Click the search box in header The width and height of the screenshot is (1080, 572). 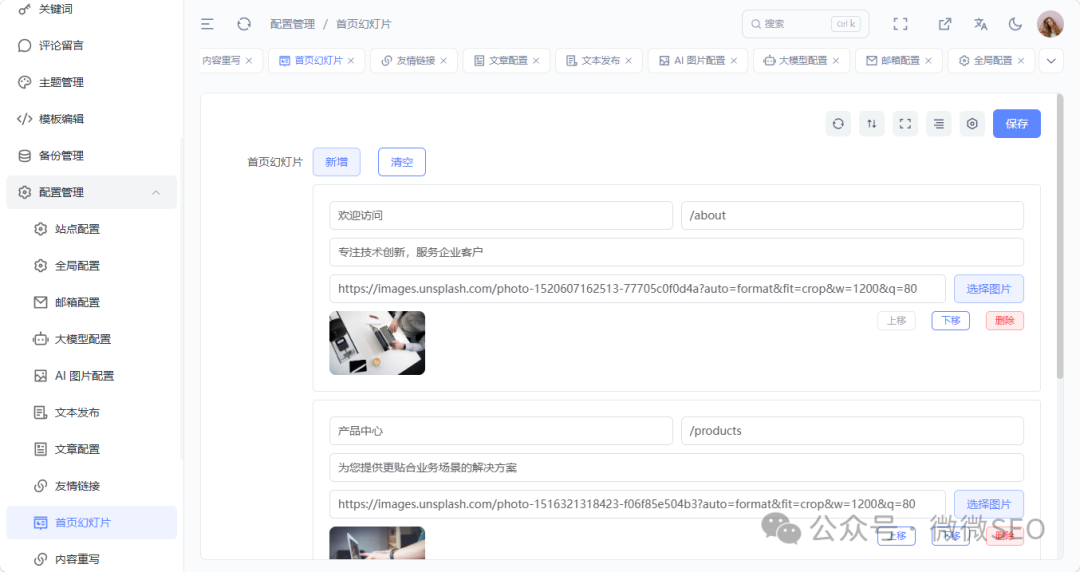click(805, 24)
